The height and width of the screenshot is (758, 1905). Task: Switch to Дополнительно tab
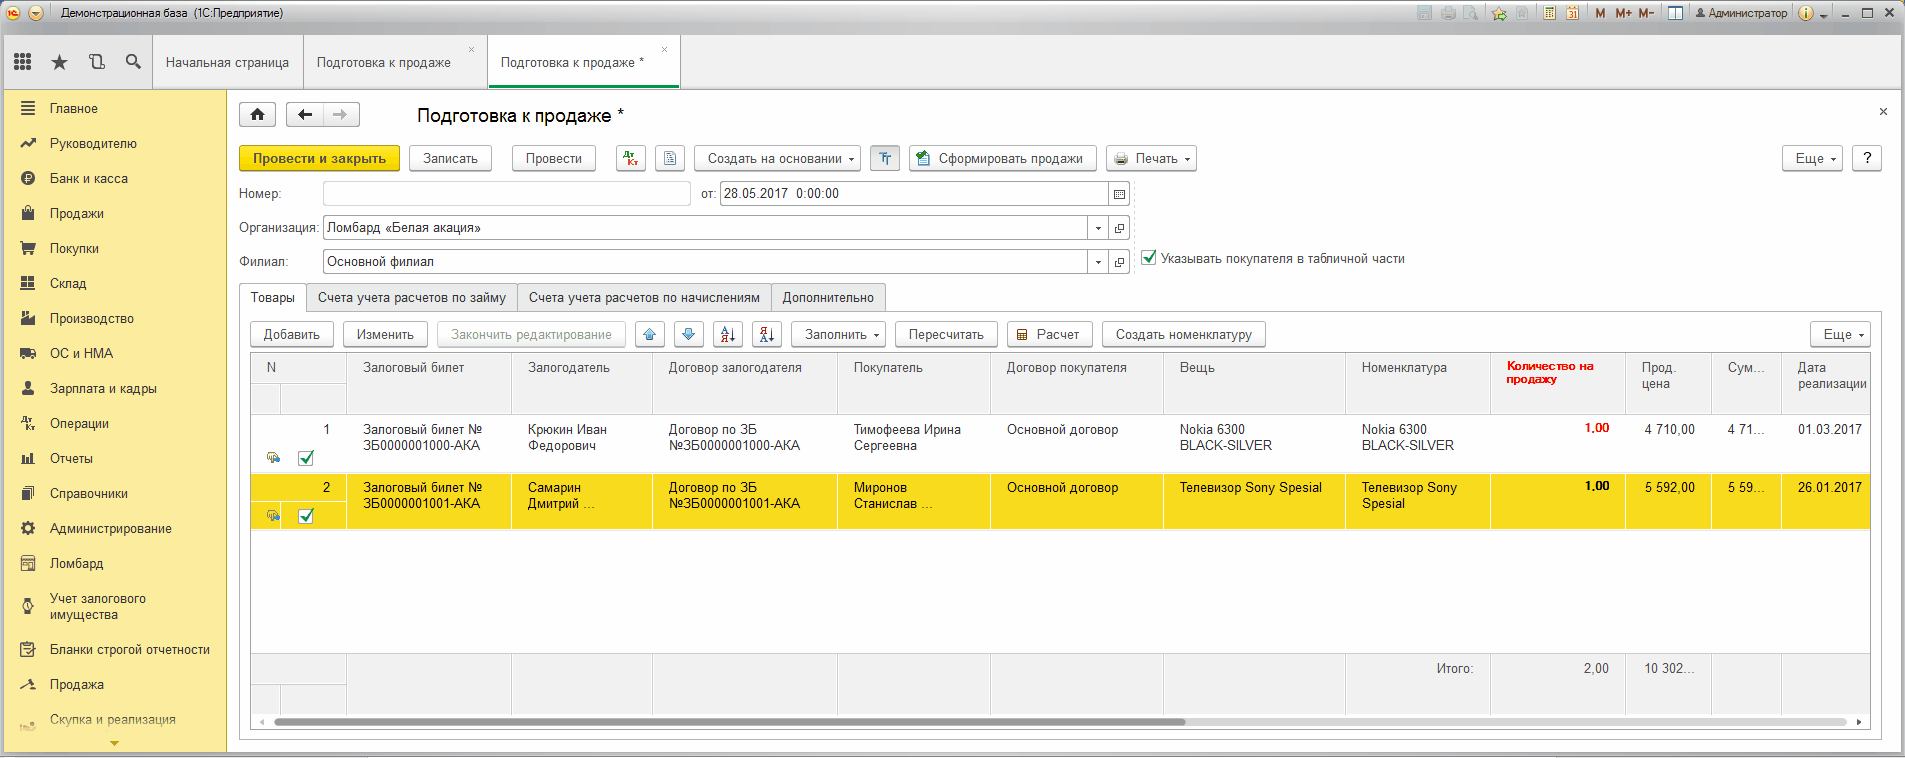(828, 298)
